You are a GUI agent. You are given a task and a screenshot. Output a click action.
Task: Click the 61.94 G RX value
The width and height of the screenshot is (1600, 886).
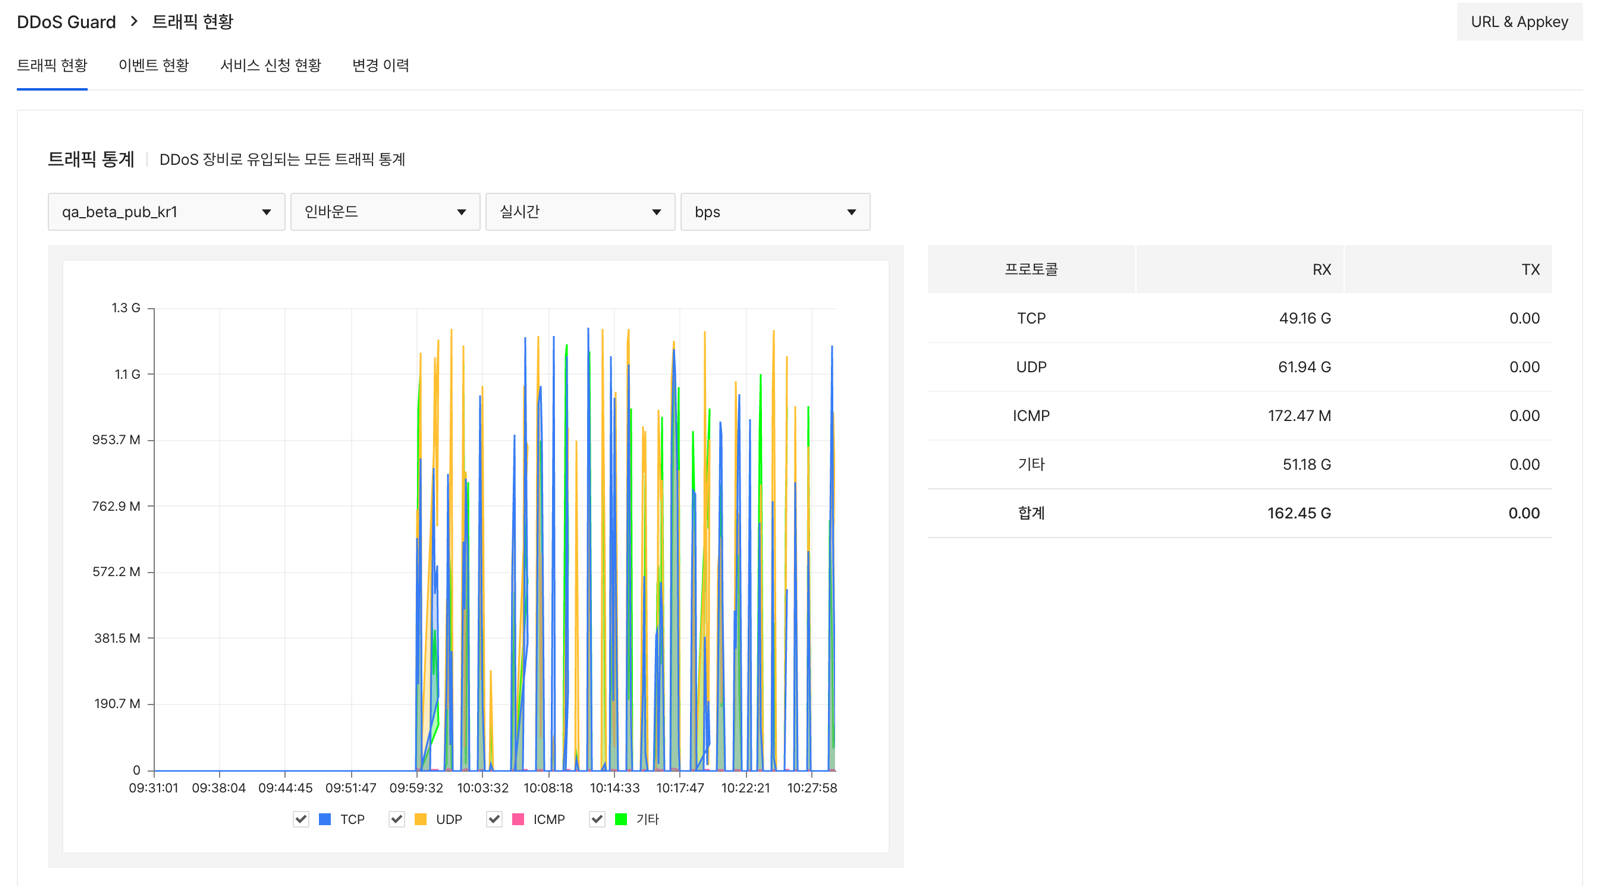pos(1305,367)
